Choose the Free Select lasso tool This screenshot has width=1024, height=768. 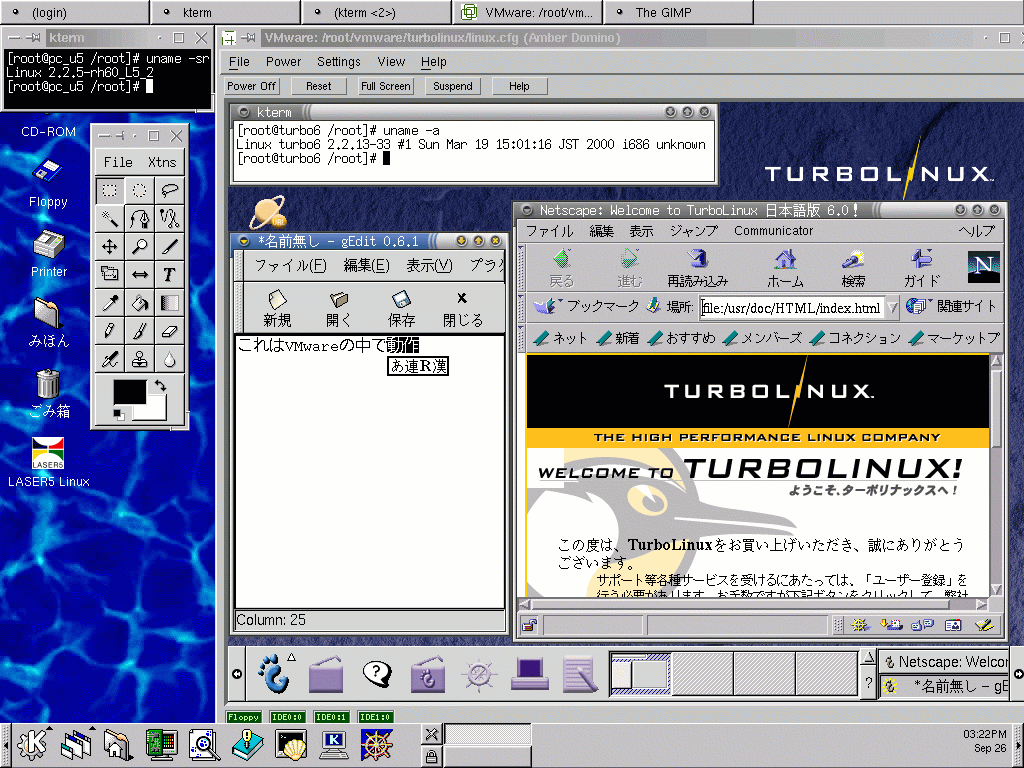tap(169, 190)
